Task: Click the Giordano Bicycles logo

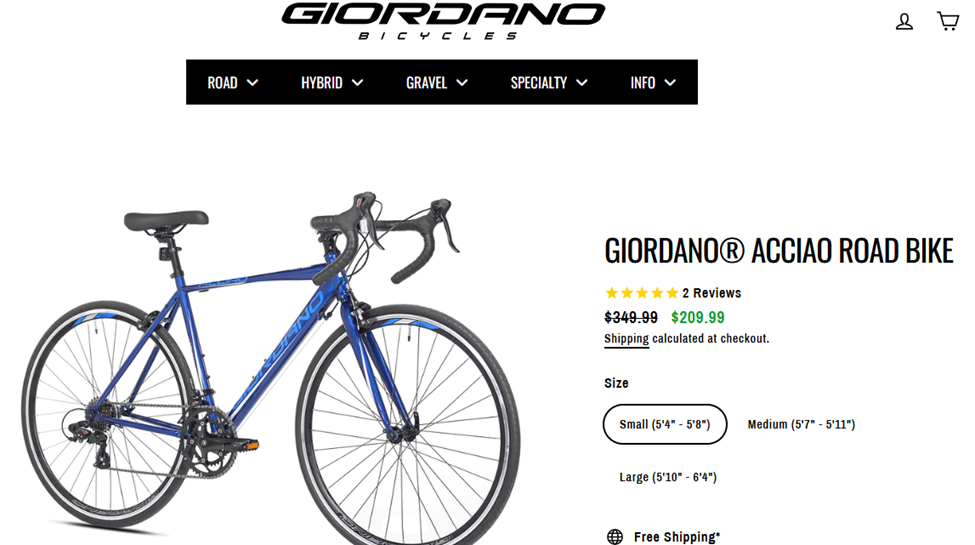Action: point(443,22)
